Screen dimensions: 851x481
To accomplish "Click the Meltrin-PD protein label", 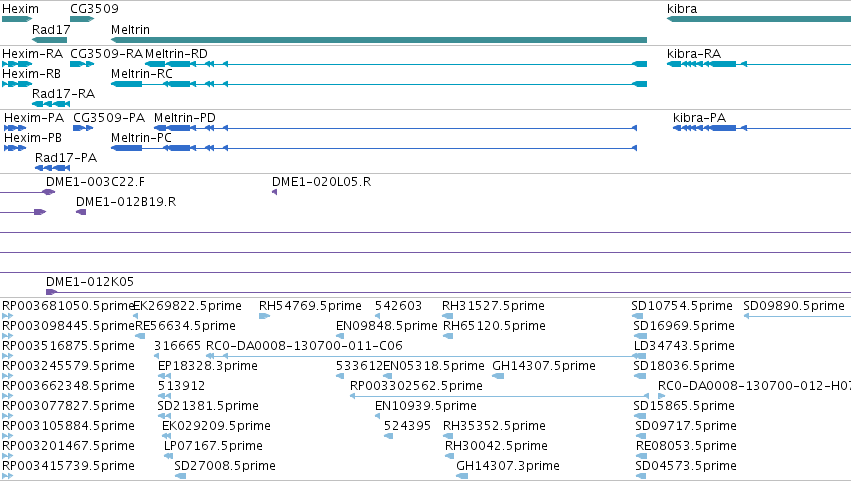I will click(x=185, y=118).
